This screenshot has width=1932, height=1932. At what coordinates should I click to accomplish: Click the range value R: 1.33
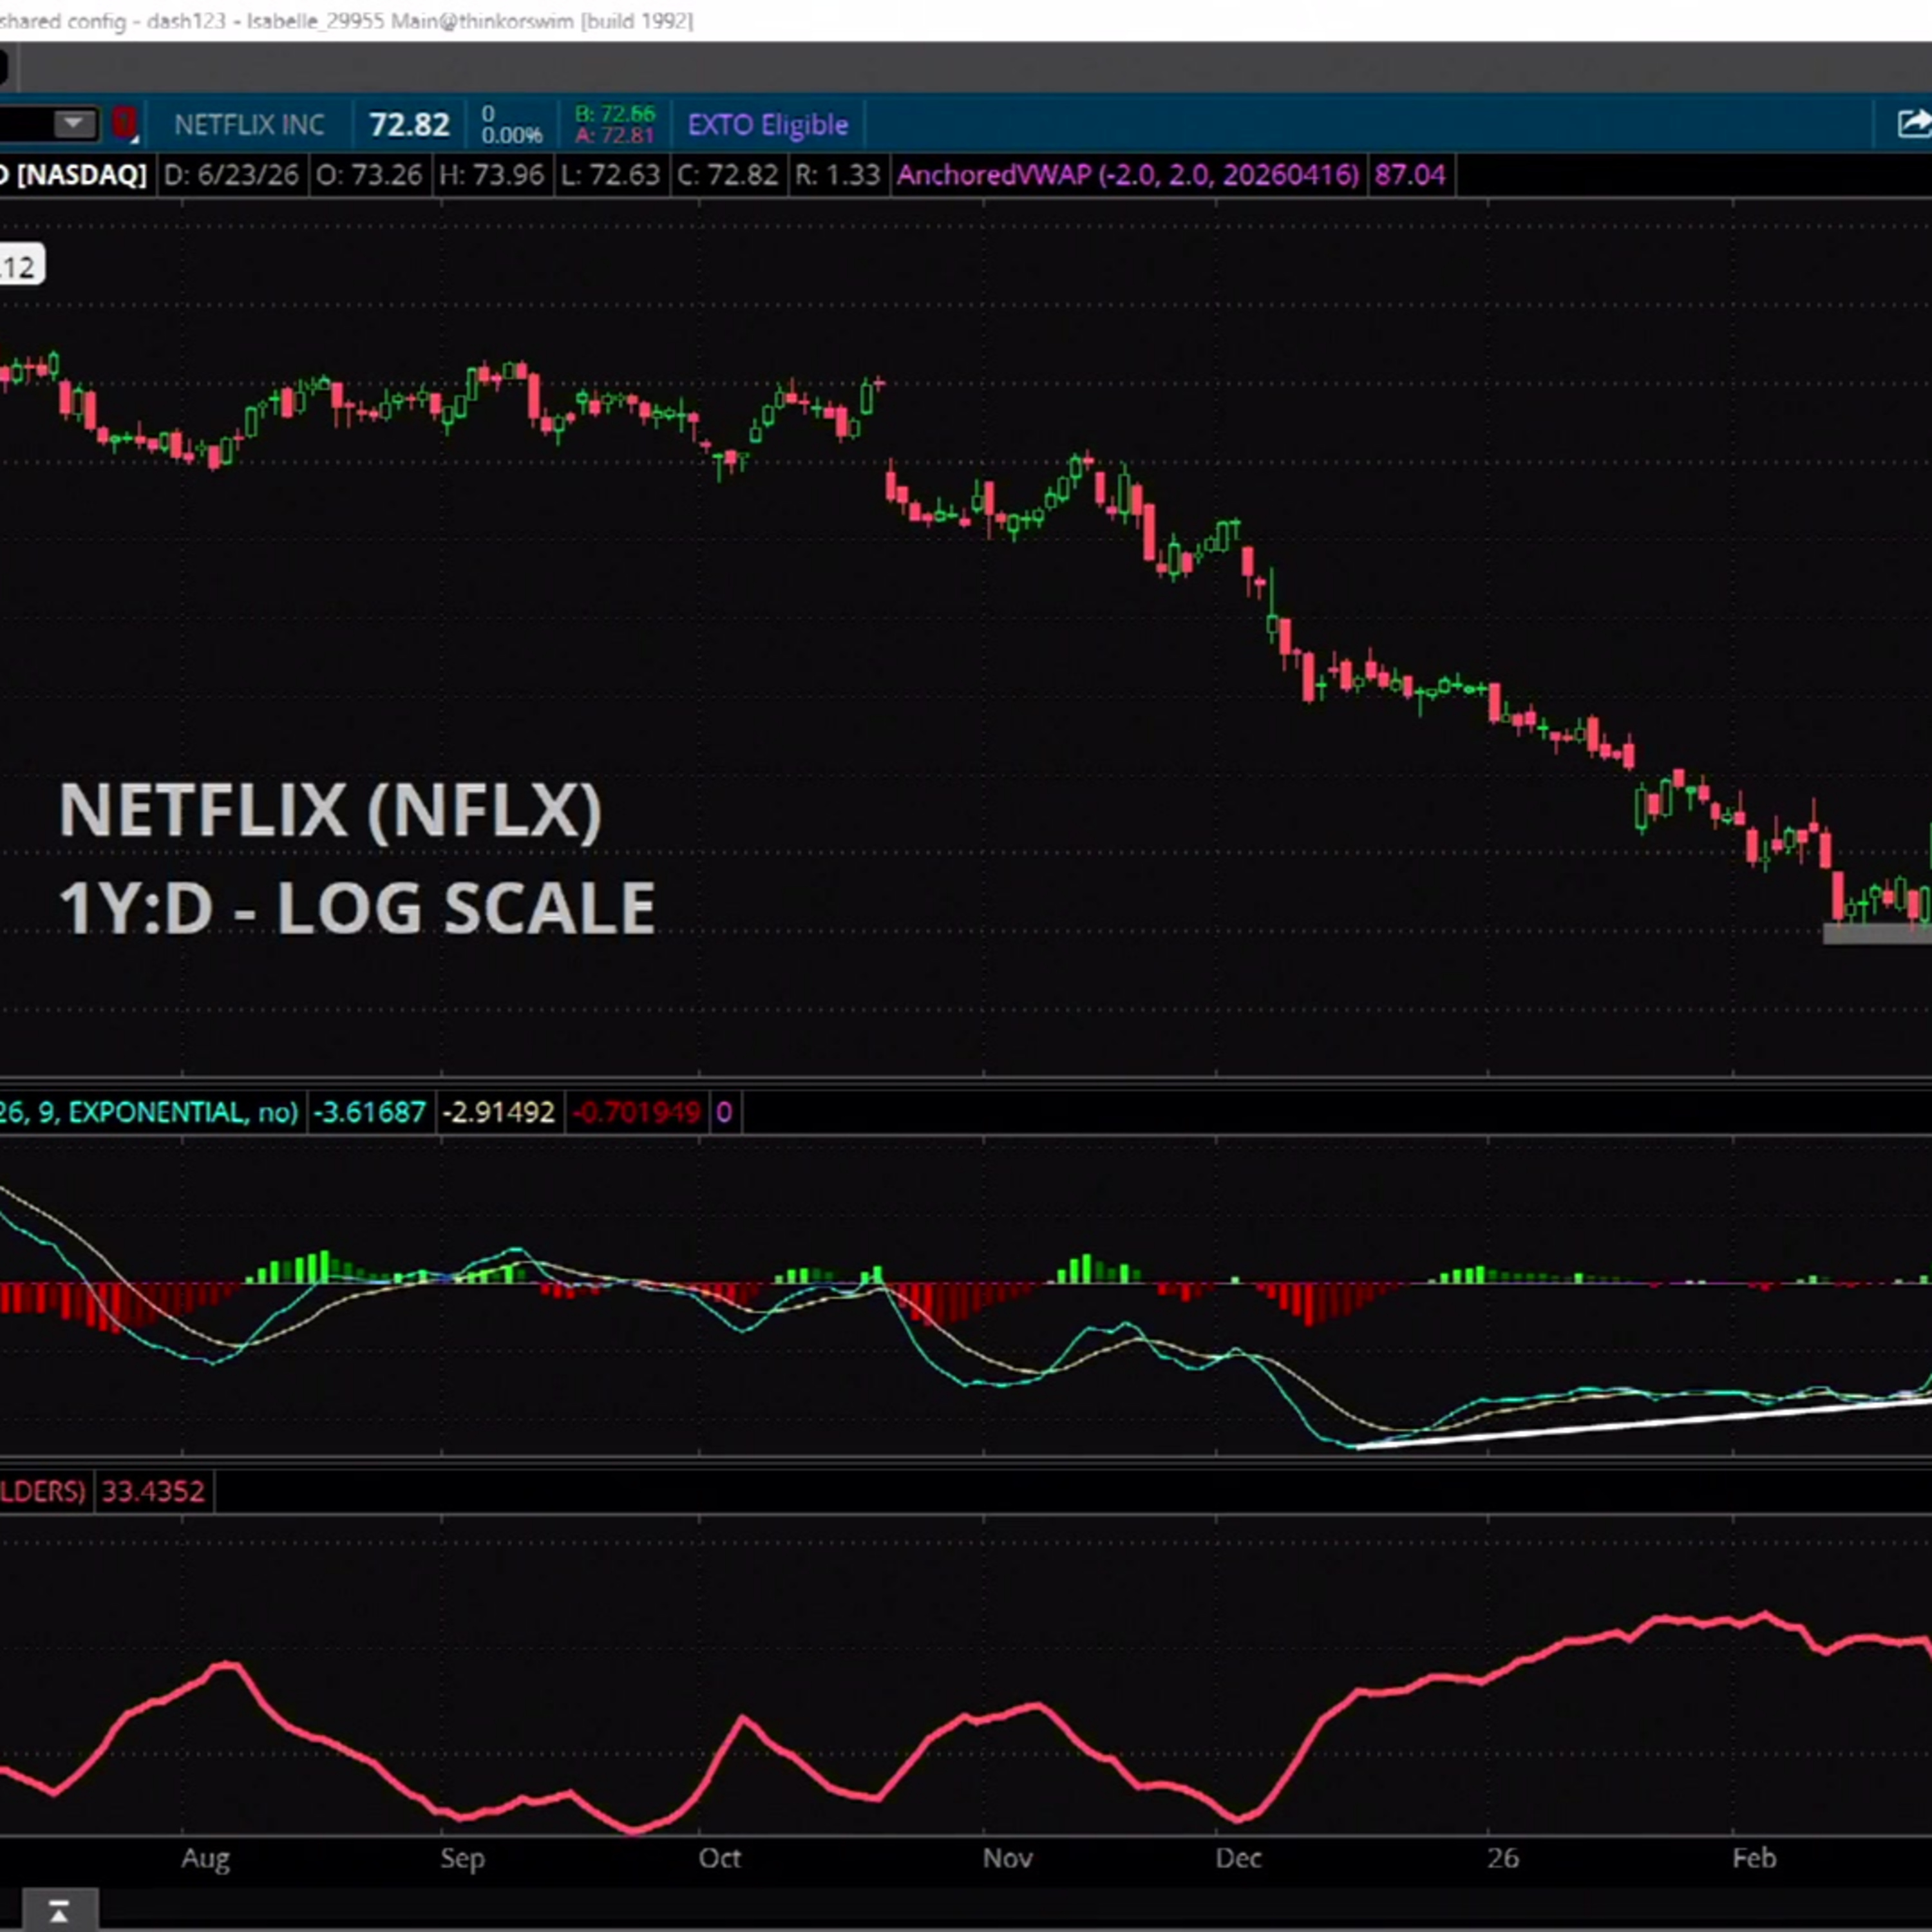click(x=837, y=175)
